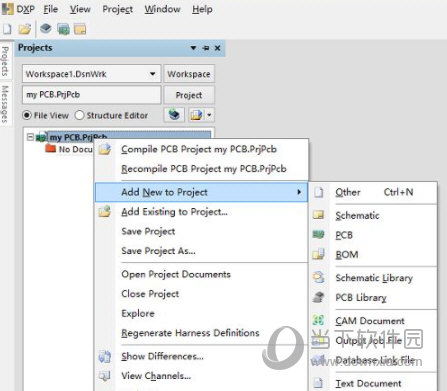
Task: Click the open folder toolbar icon
Action: click(x=25, y=29)
